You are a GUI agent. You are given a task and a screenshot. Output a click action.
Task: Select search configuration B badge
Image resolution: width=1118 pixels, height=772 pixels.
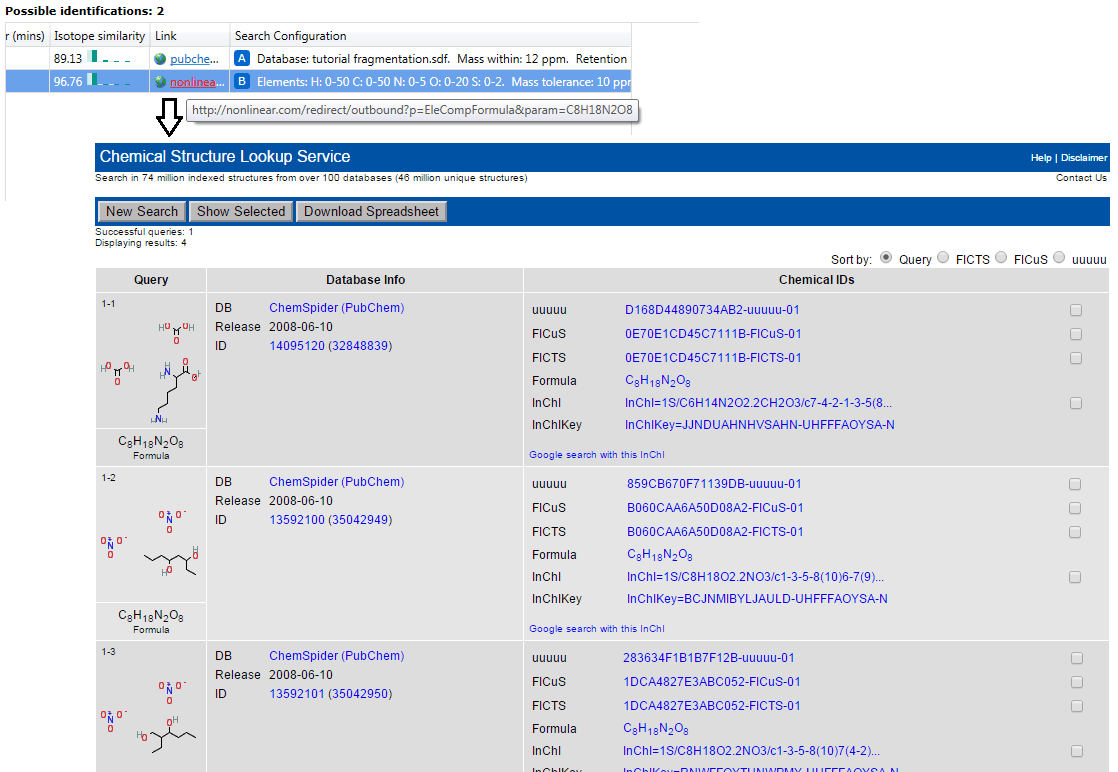(242, 81)
